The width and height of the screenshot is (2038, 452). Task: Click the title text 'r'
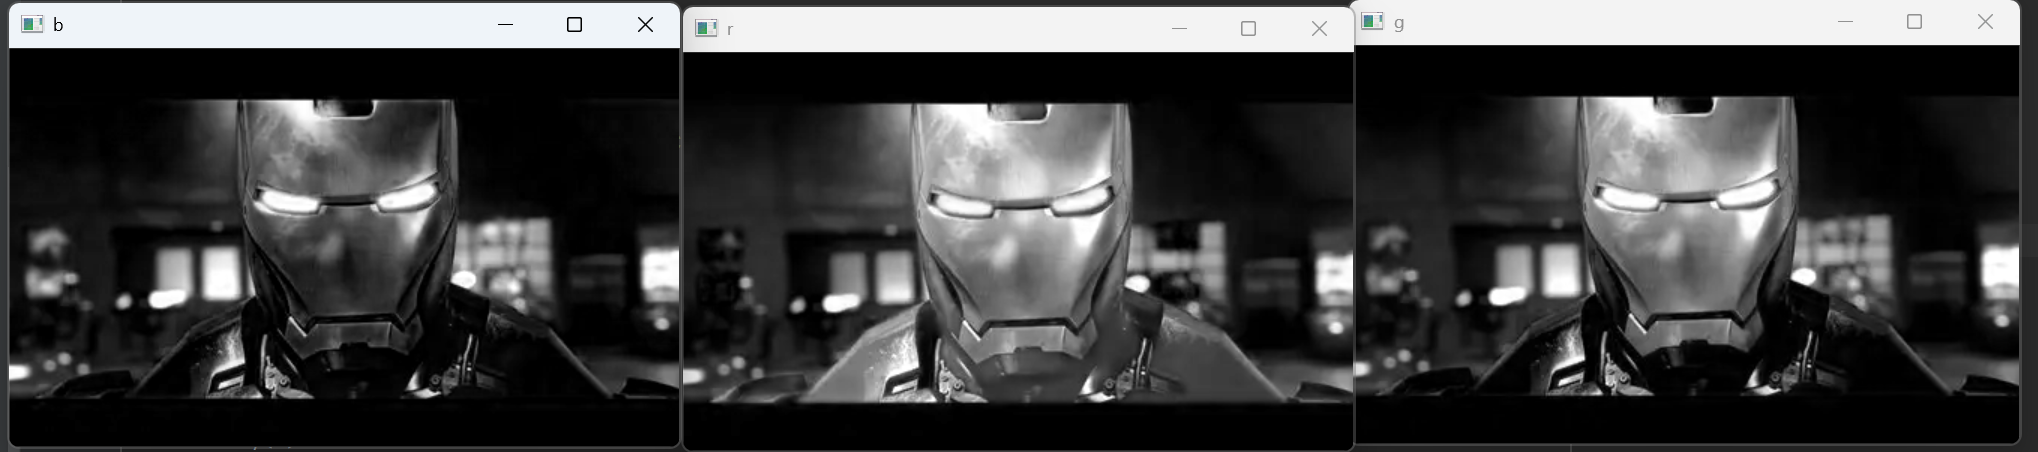tap(730, 29)
